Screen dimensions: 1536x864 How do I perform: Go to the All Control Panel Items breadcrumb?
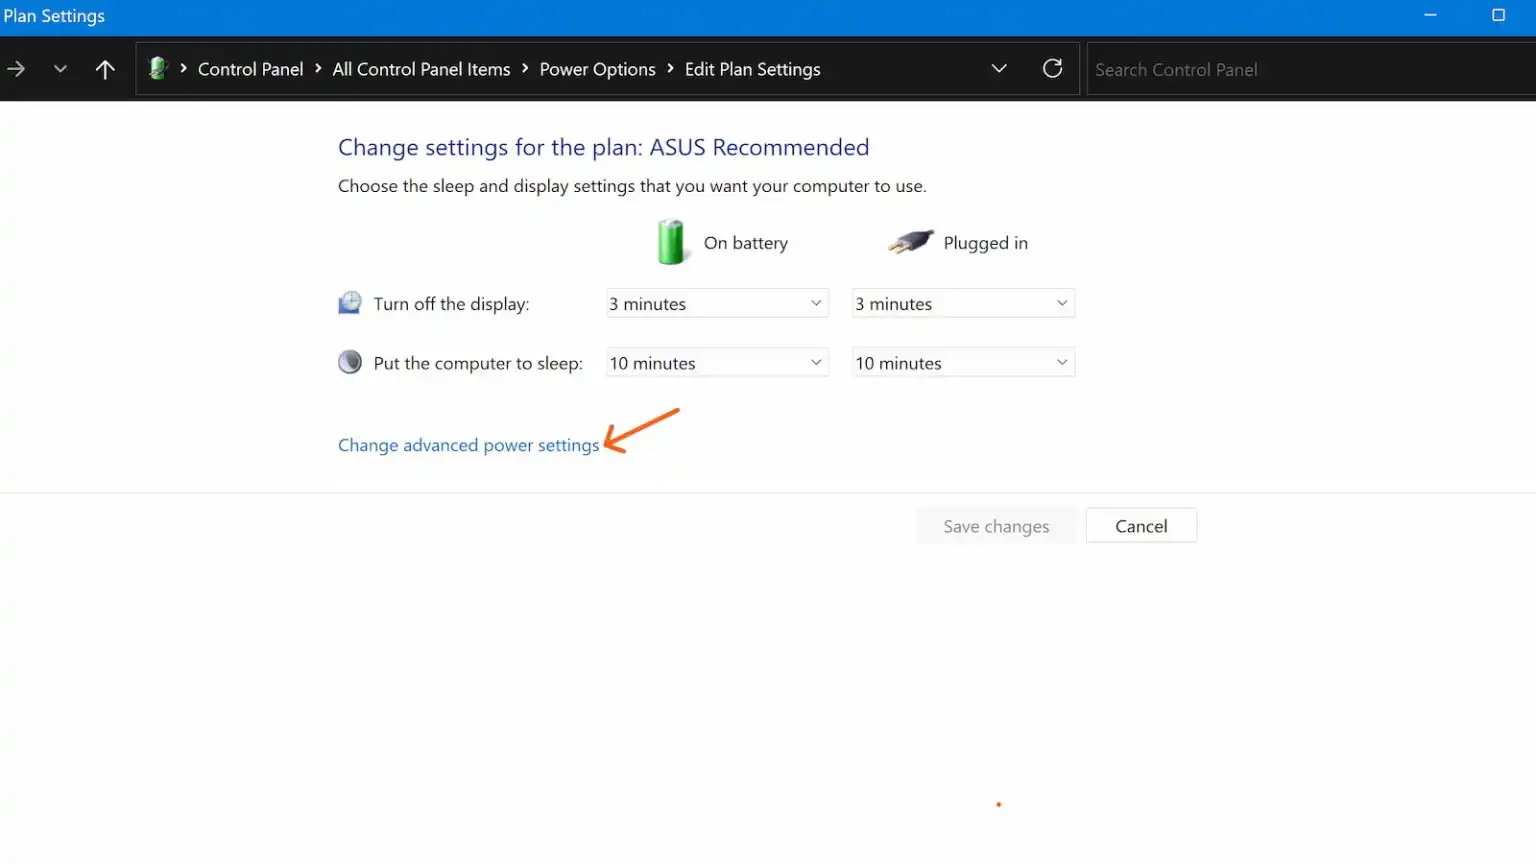421,69
